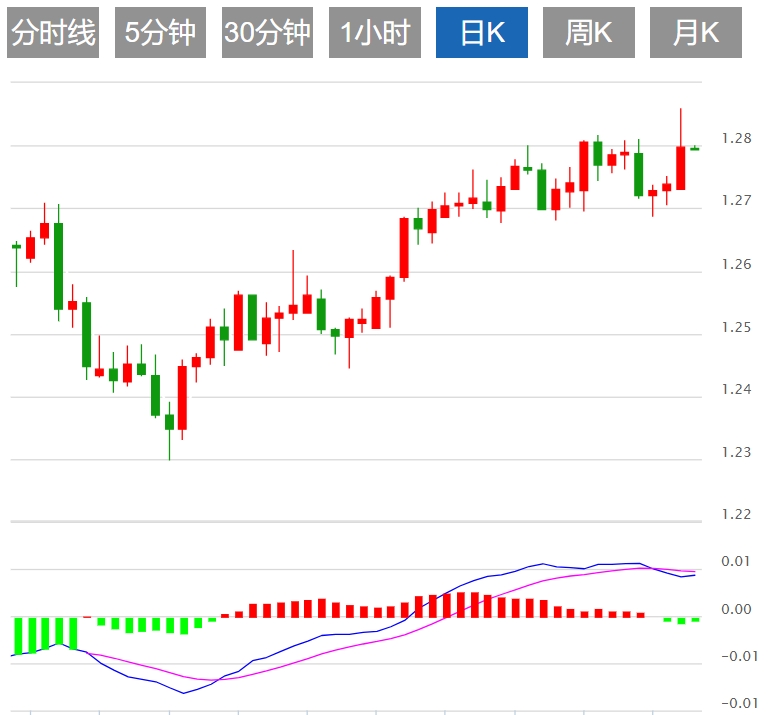Select the 日K daily candlestick tab
Viewport: 769px width, 715px height.
pos(482,32)
